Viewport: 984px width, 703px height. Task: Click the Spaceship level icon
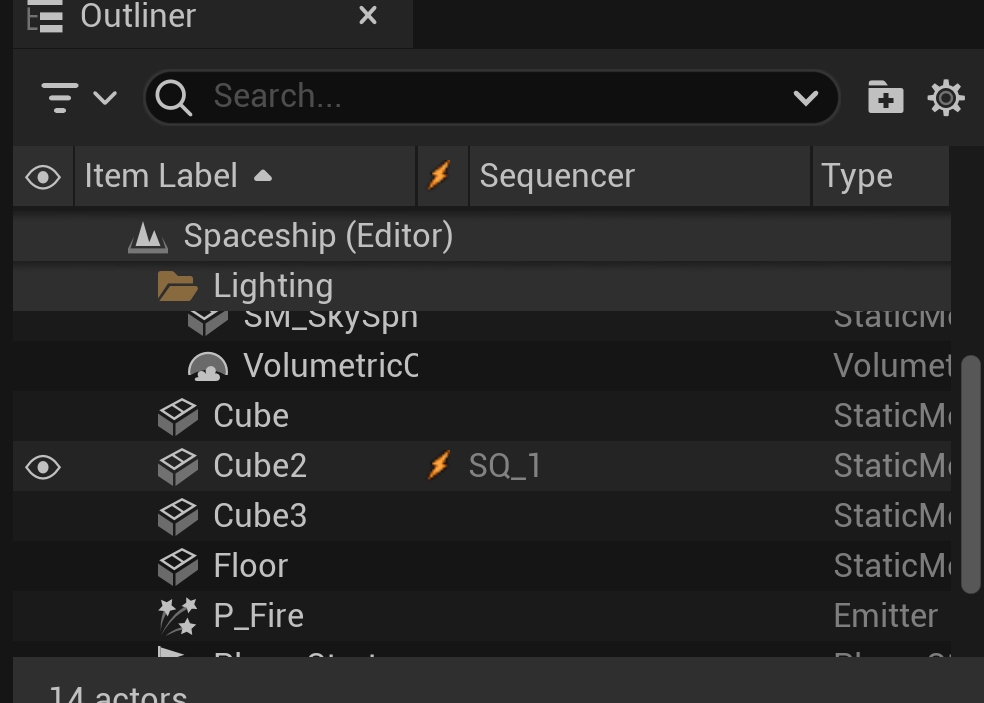pyautogui.click(x=148, y=237)
